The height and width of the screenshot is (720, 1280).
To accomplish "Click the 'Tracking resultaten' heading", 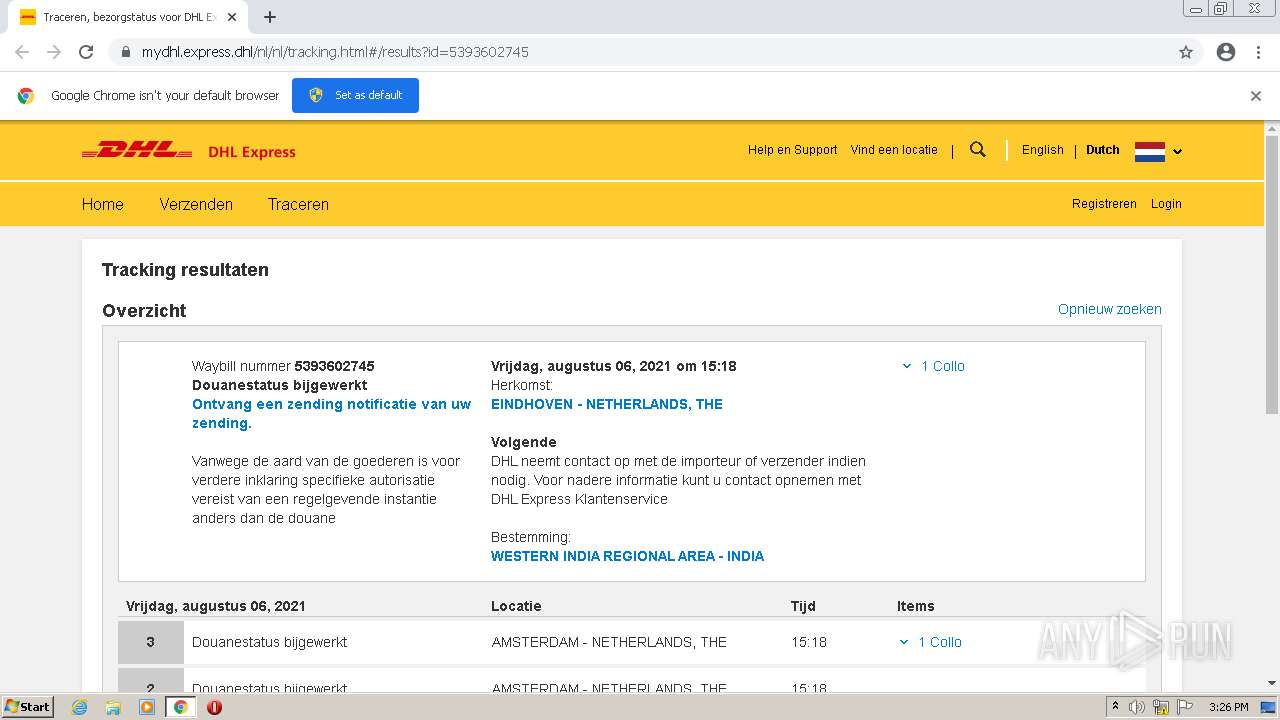I will click(x=185, y=270).
